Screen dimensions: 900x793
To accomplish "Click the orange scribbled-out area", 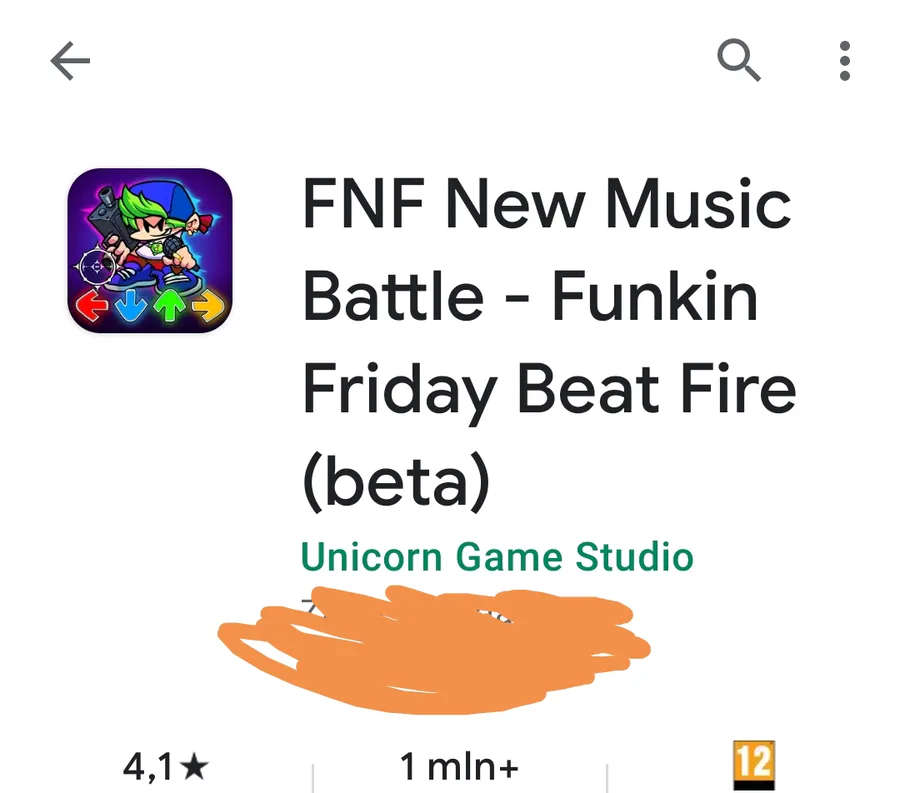I will point(435,650).
